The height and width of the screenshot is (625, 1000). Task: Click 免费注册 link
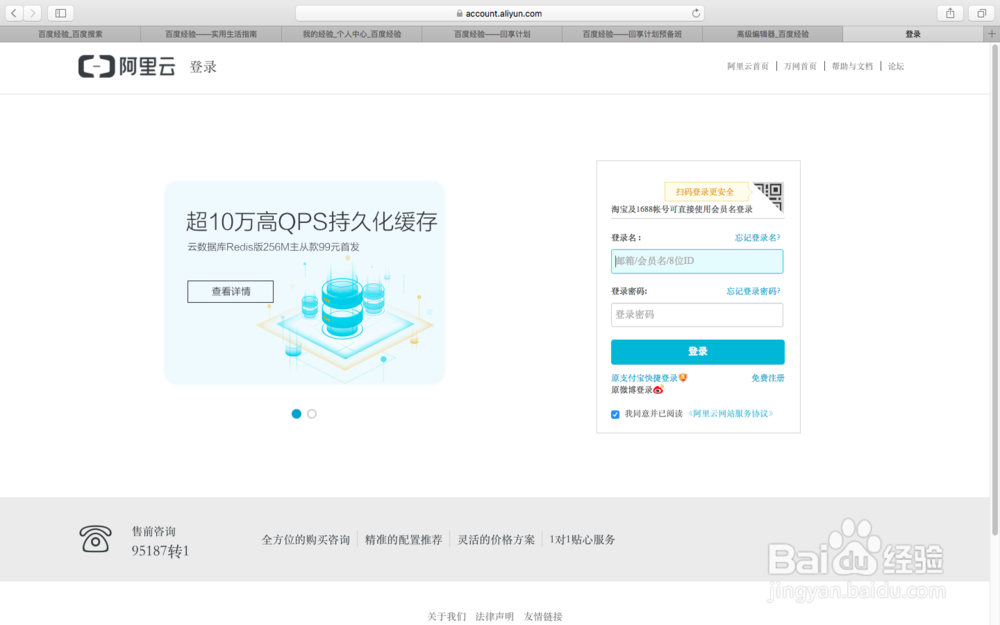[x=768, y=378]
